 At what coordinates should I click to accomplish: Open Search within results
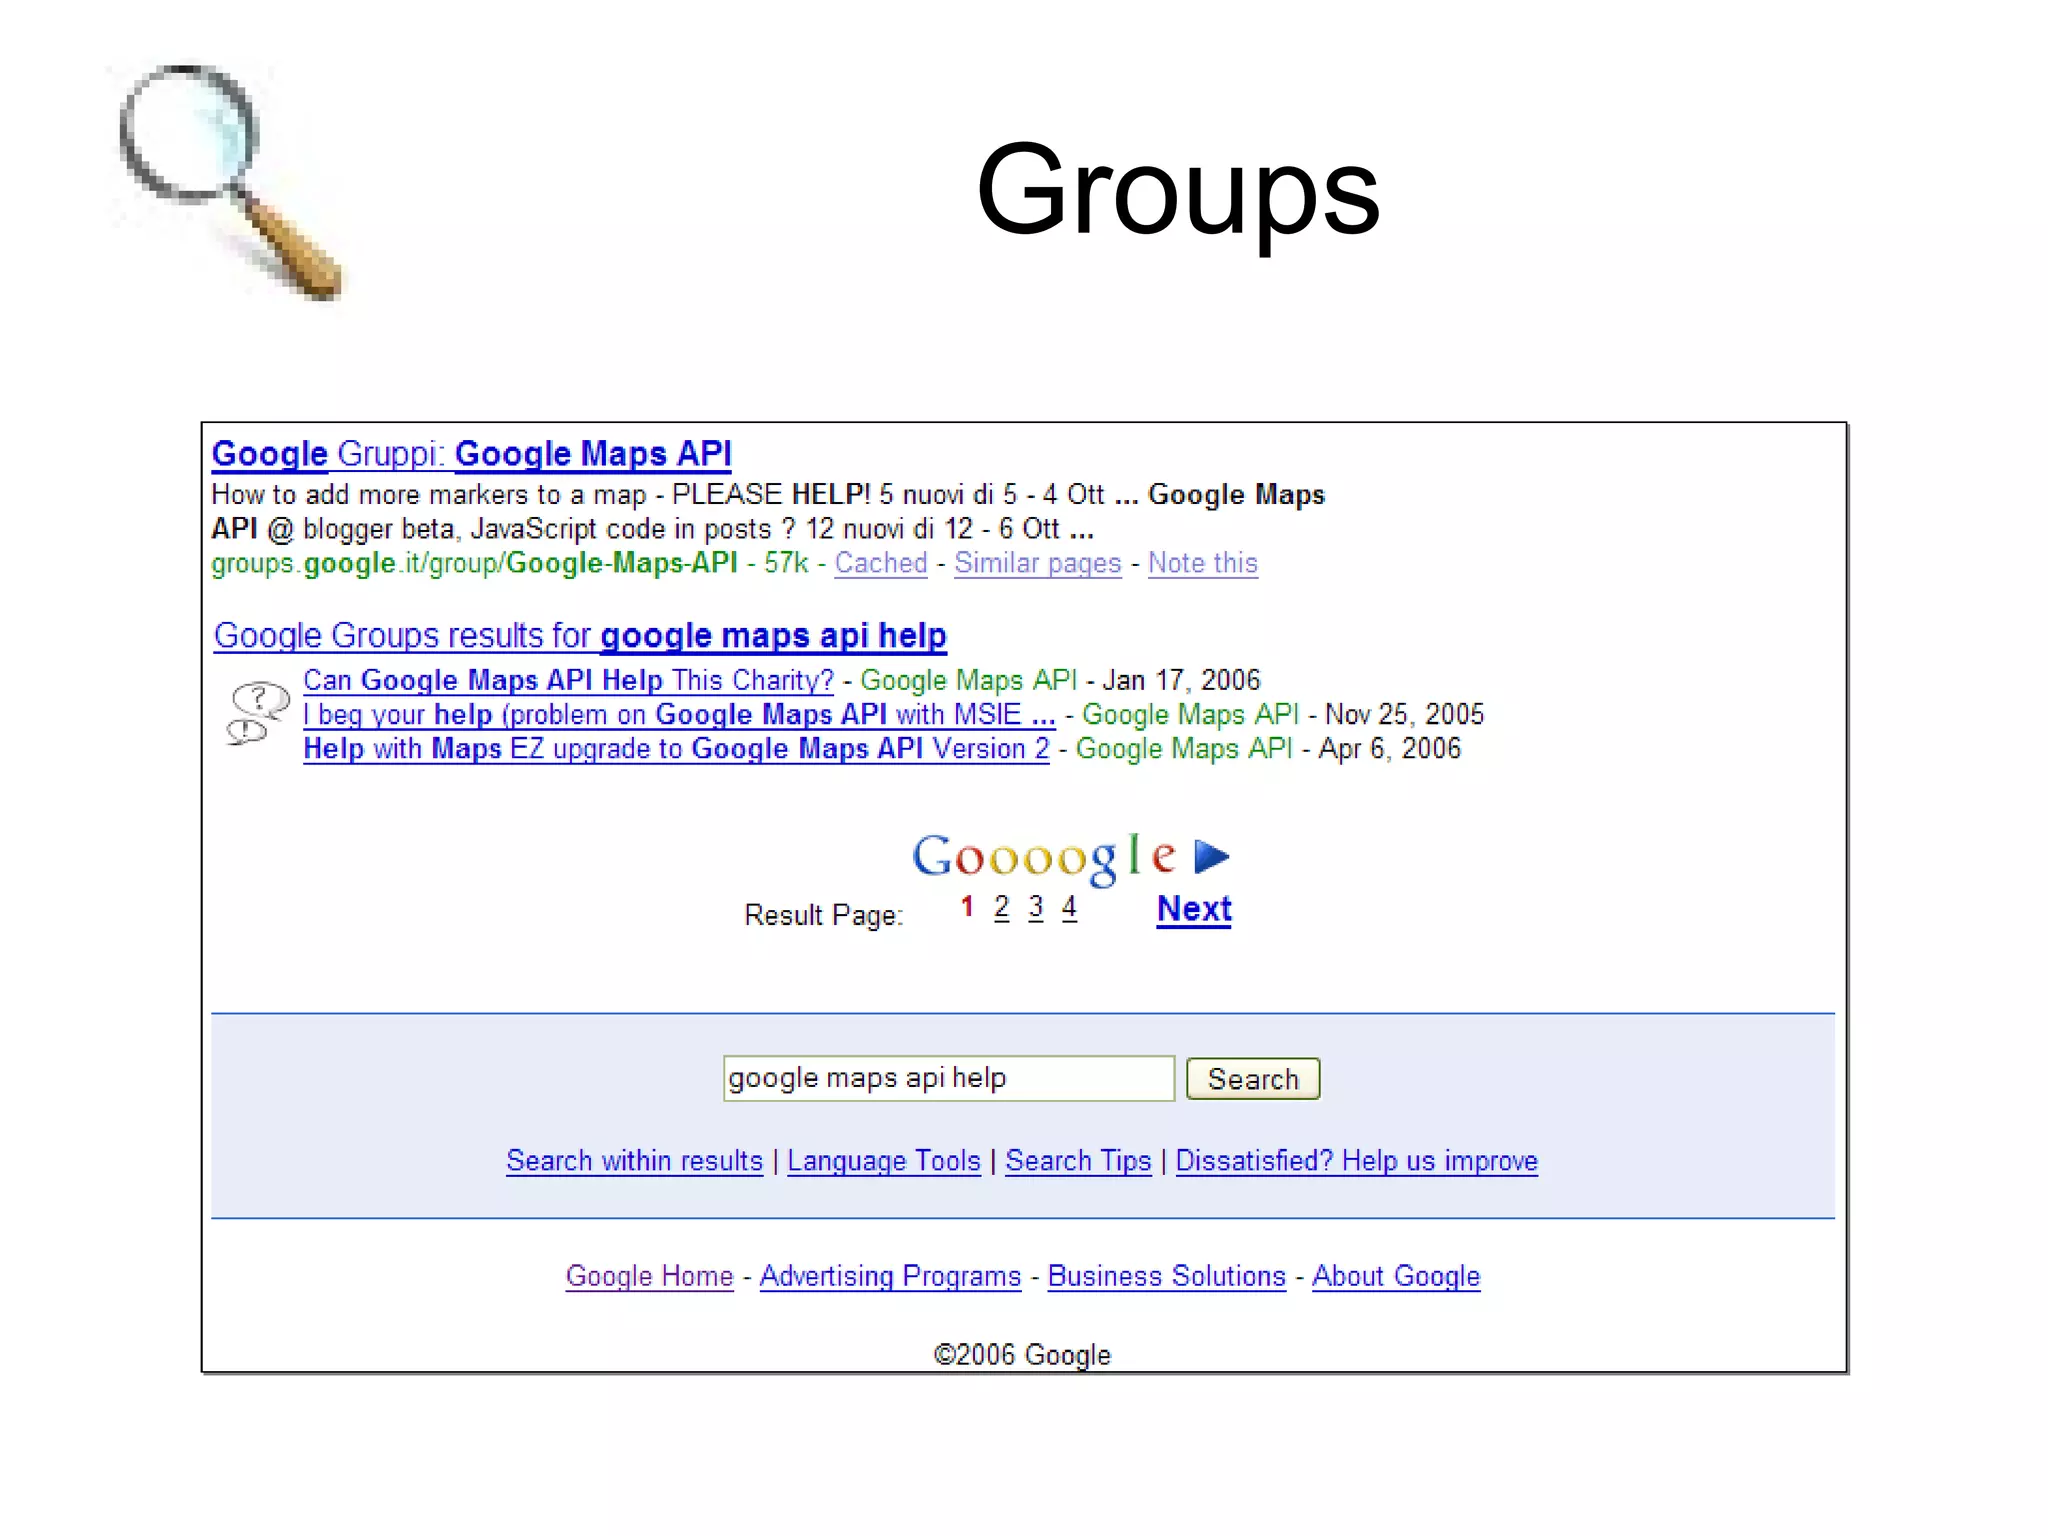tap(634, 1161)
